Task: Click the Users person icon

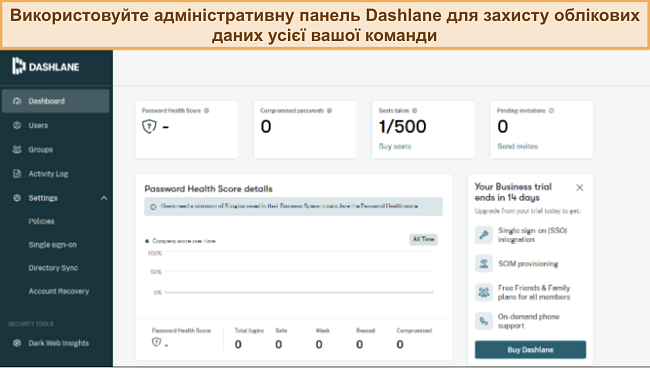Action: [x=17, y=126]
